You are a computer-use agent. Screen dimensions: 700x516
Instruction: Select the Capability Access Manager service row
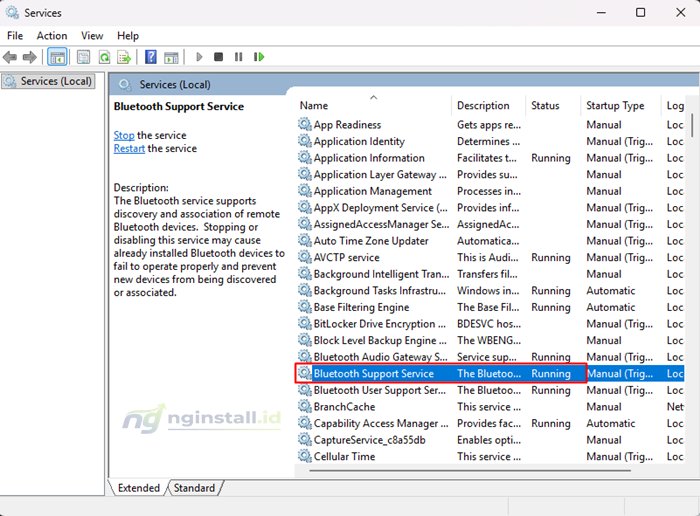tap(490, 423)
